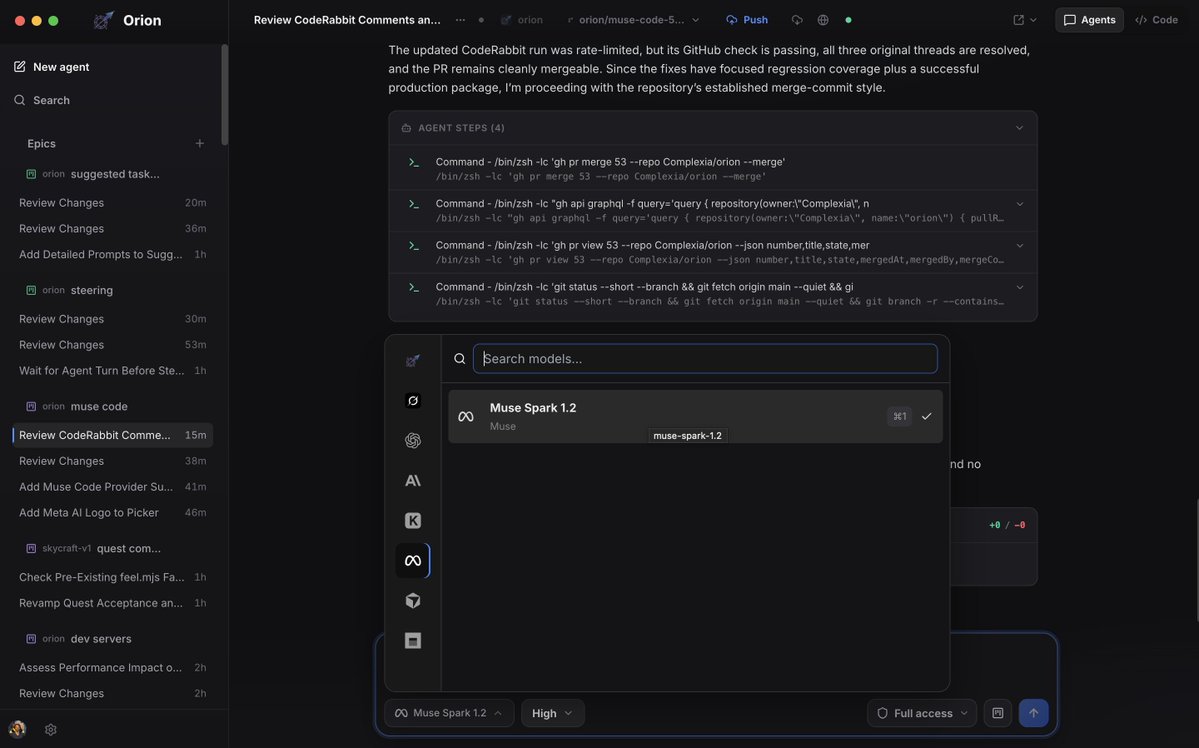The image size is (1199, 748).
Task: Open the Review Changes item from 30m ago
Action: pos(112,319)
